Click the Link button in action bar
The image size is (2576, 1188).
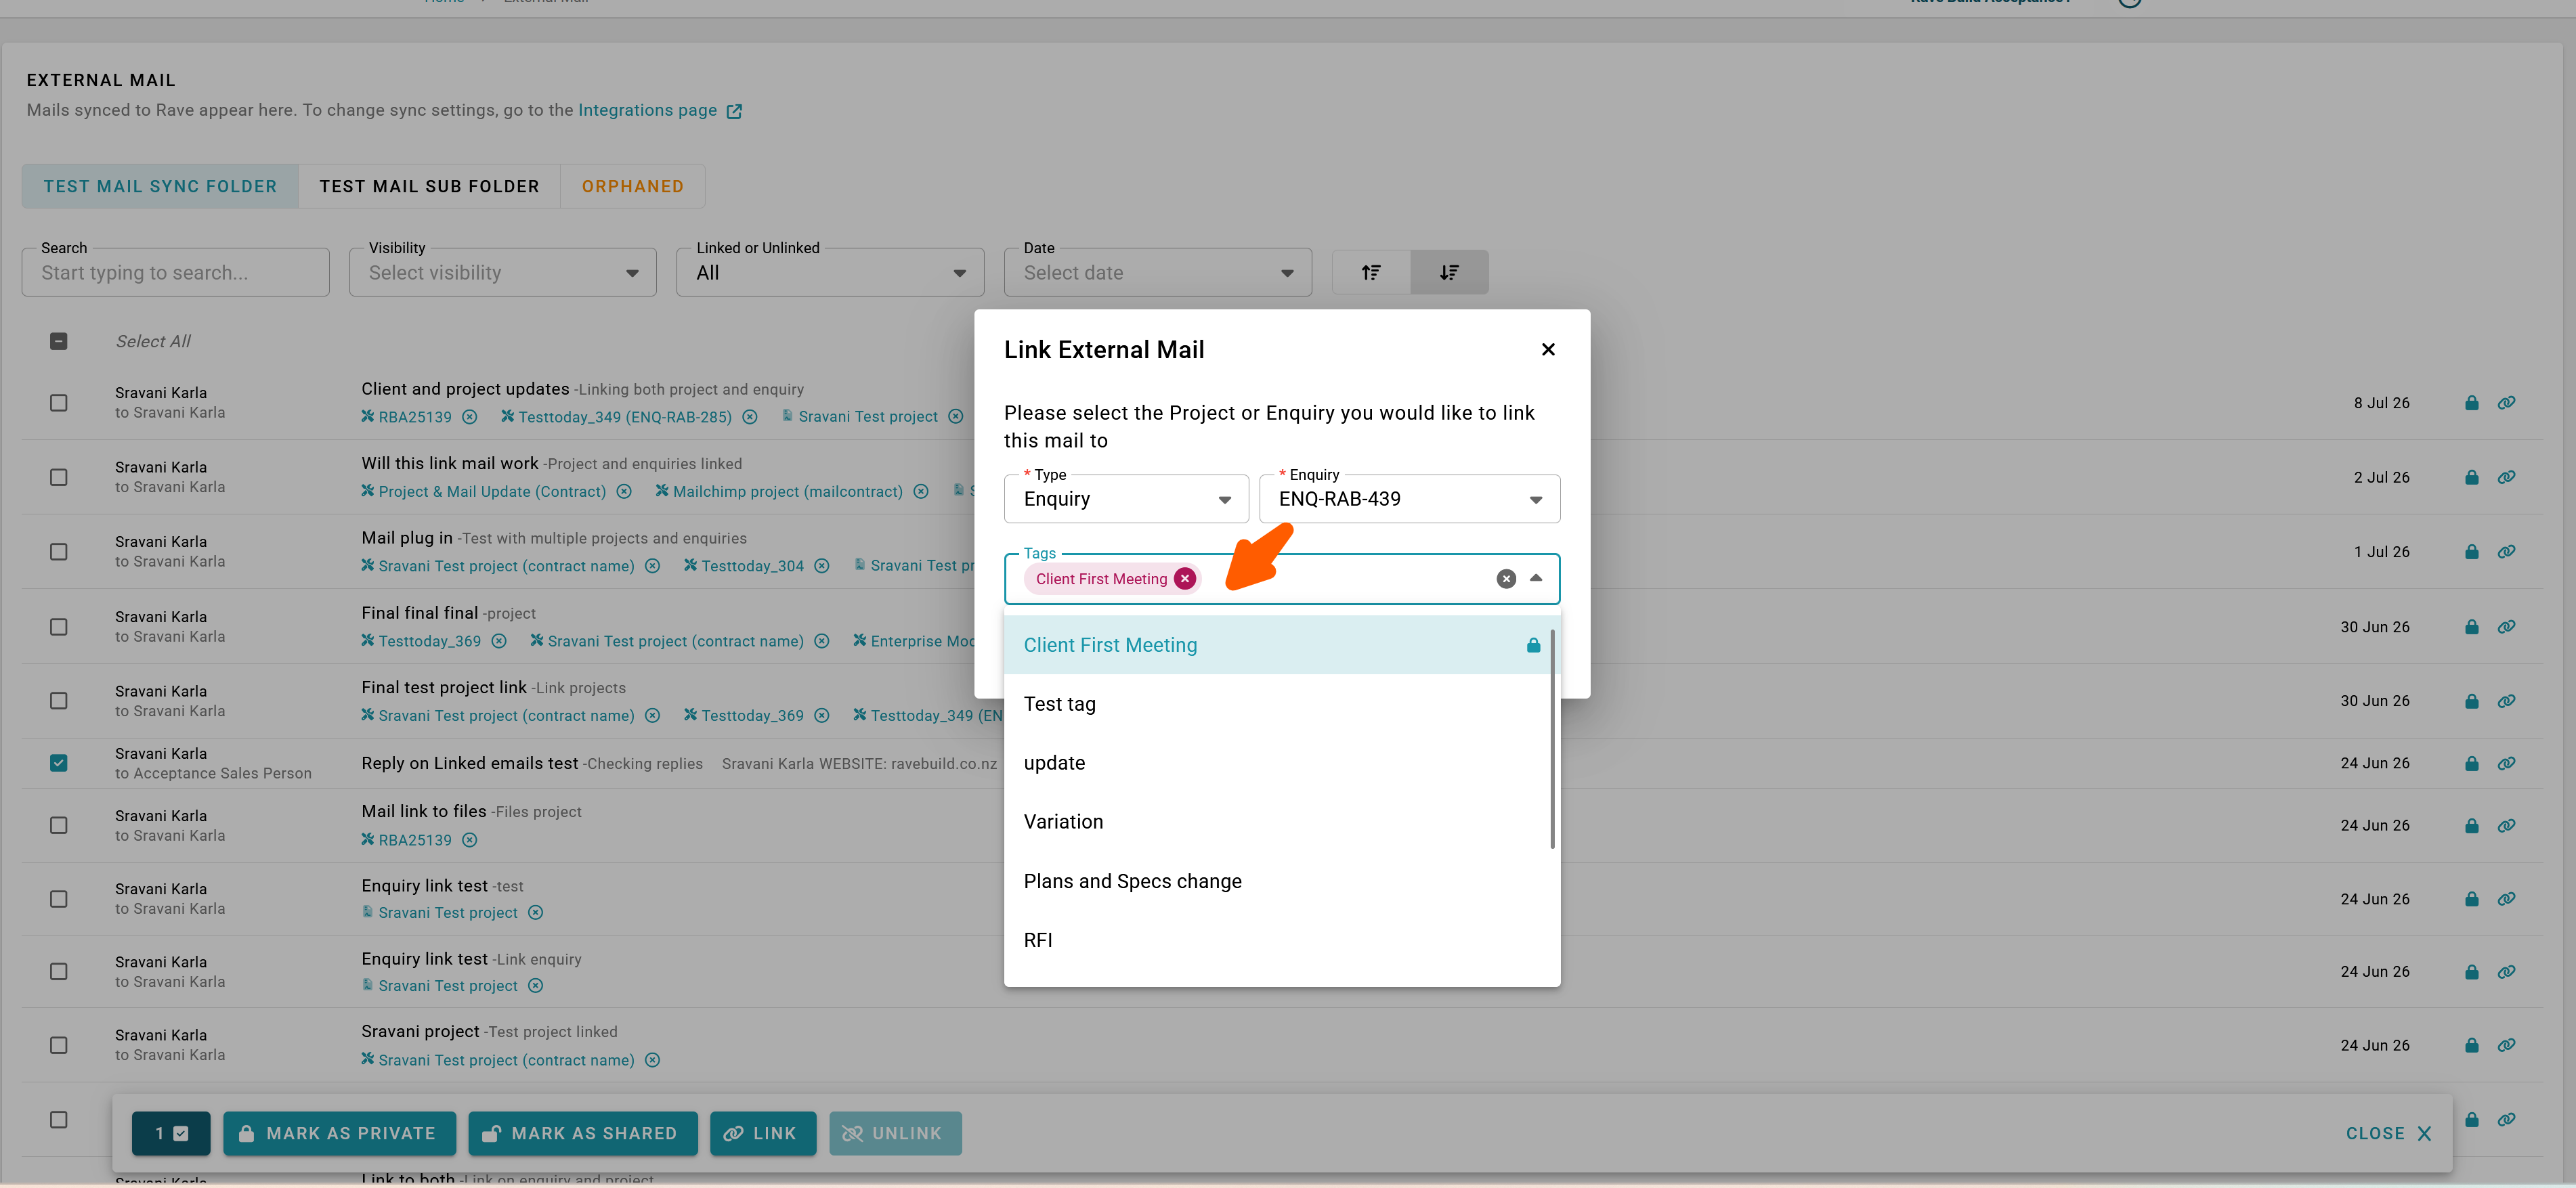pyautogui.click(x=763, y=1133)
